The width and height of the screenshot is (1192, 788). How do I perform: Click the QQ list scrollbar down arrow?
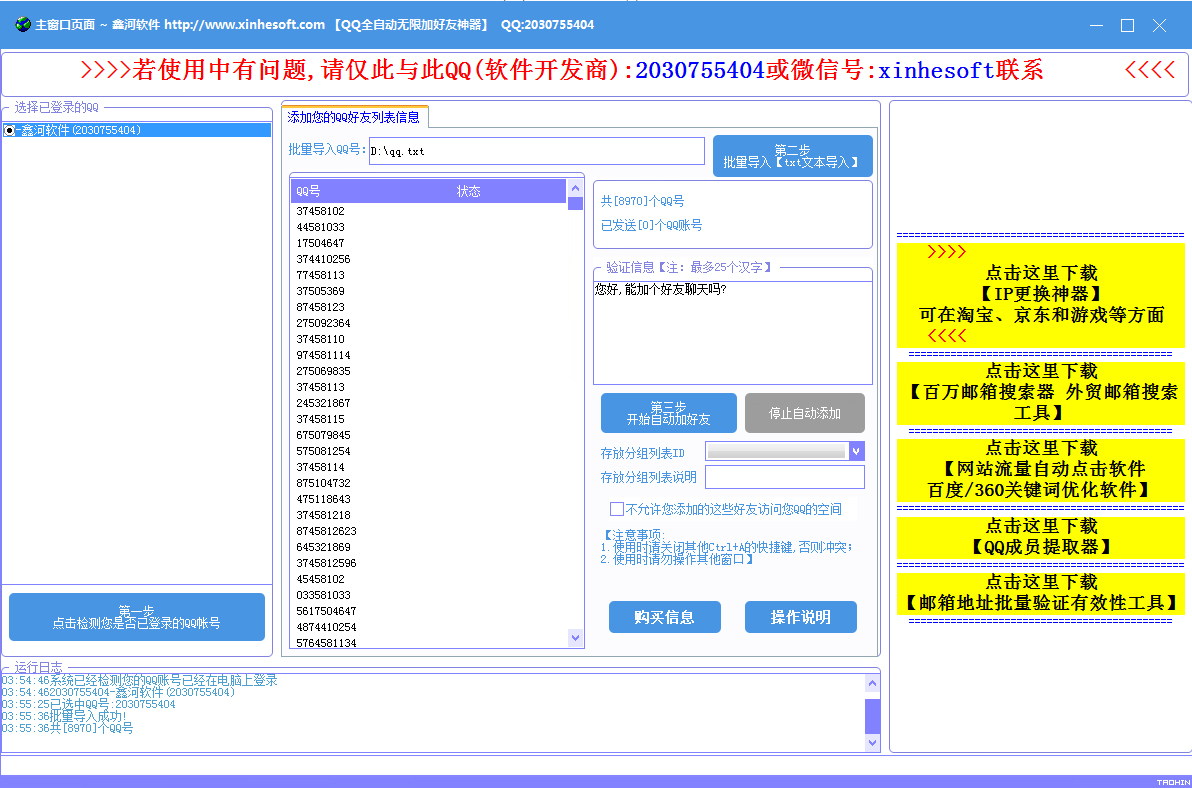pos(575,638)
